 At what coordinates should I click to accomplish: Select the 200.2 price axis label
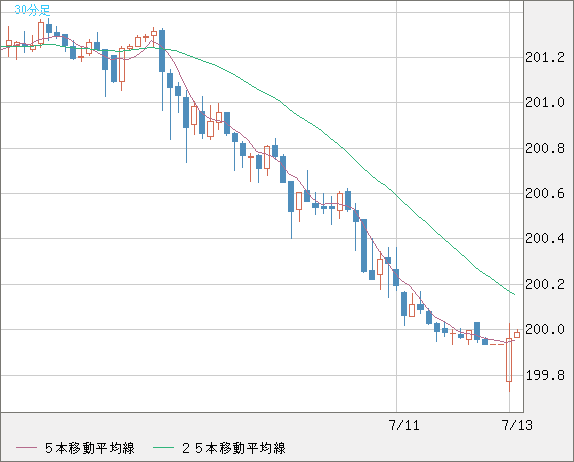coord(545,284)
